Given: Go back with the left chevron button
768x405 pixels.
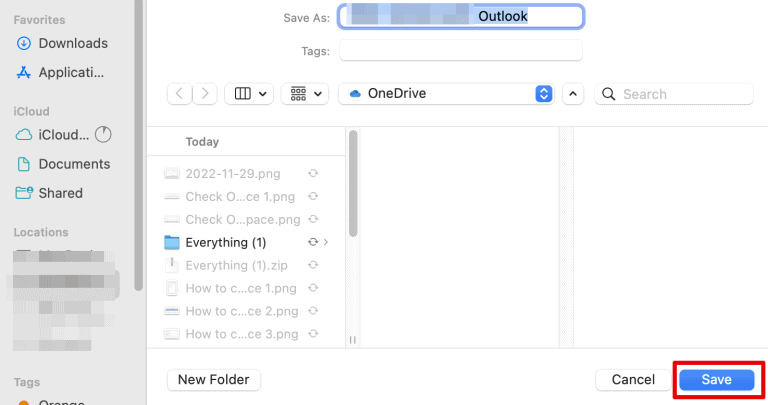Looking at the screenshot, I should tap(179, 94).
